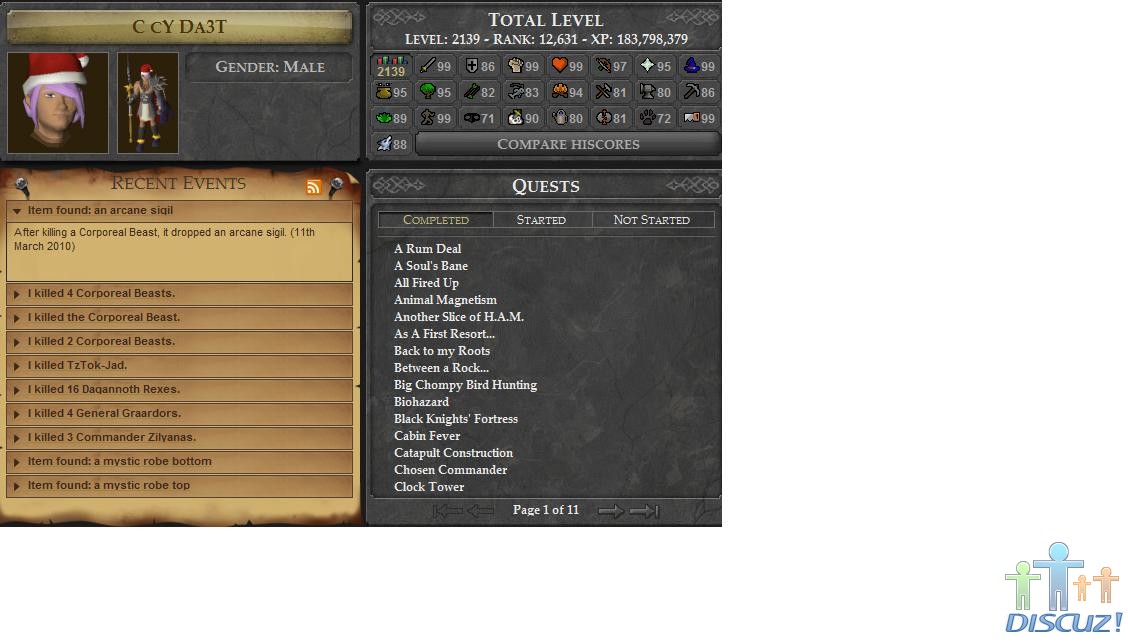Click the Mining pickaxe skill icon

coord(691,92)
